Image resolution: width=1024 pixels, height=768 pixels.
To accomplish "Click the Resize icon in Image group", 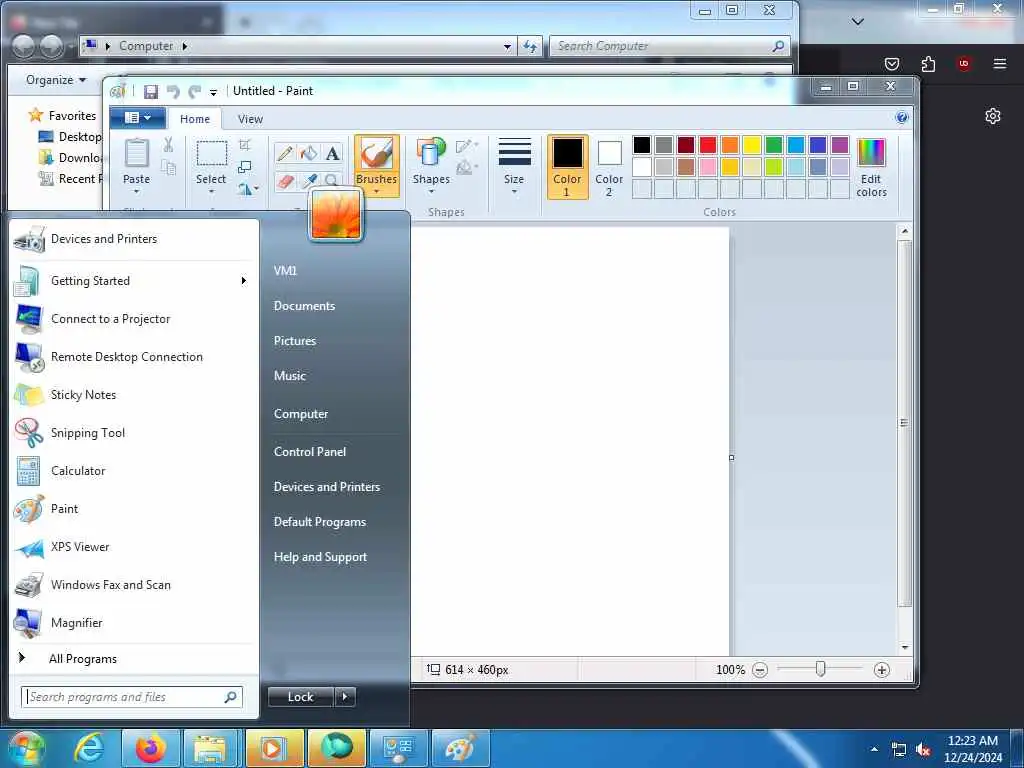I will click(245, 167).
